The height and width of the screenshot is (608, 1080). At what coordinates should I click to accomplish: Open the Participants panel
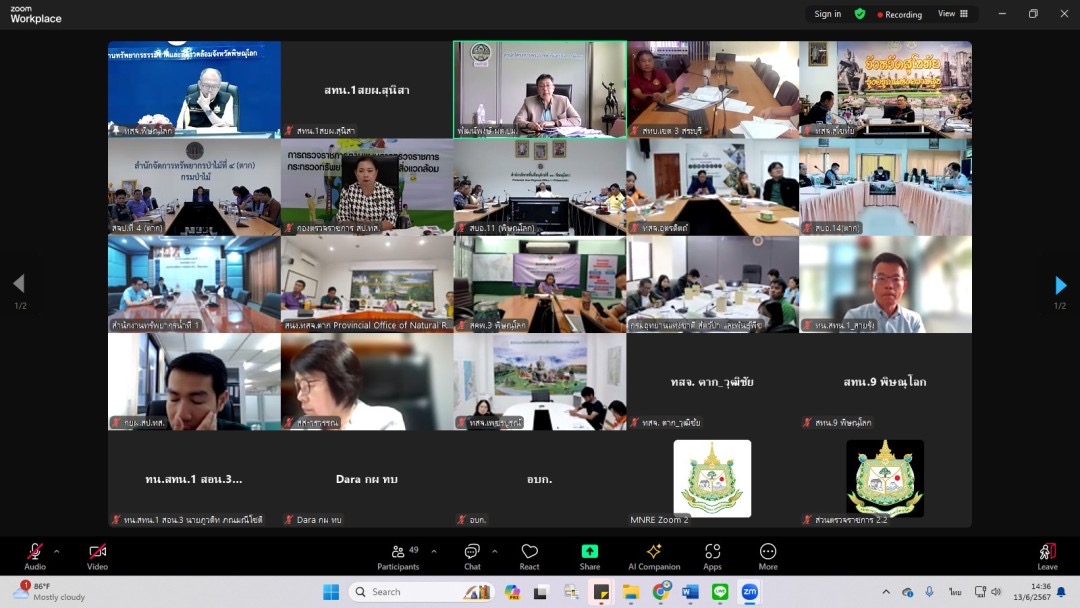[x=398, y=556]
